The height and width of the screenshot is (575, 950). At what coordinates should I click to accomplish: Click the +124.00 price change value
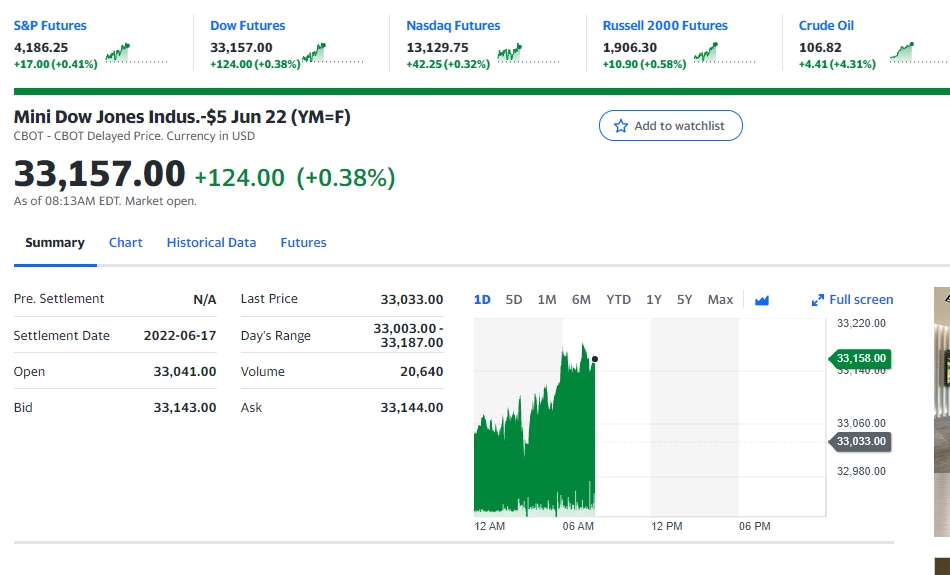239,178
